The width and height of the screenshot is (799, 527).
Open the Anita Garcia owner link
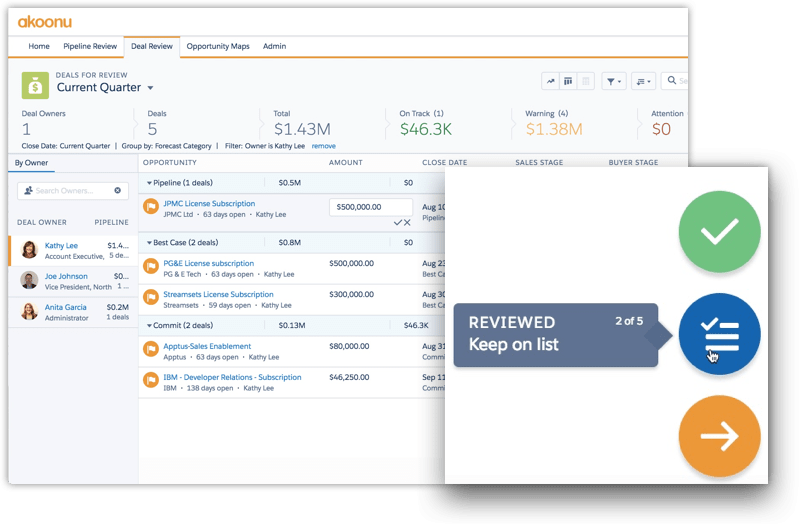65,307
